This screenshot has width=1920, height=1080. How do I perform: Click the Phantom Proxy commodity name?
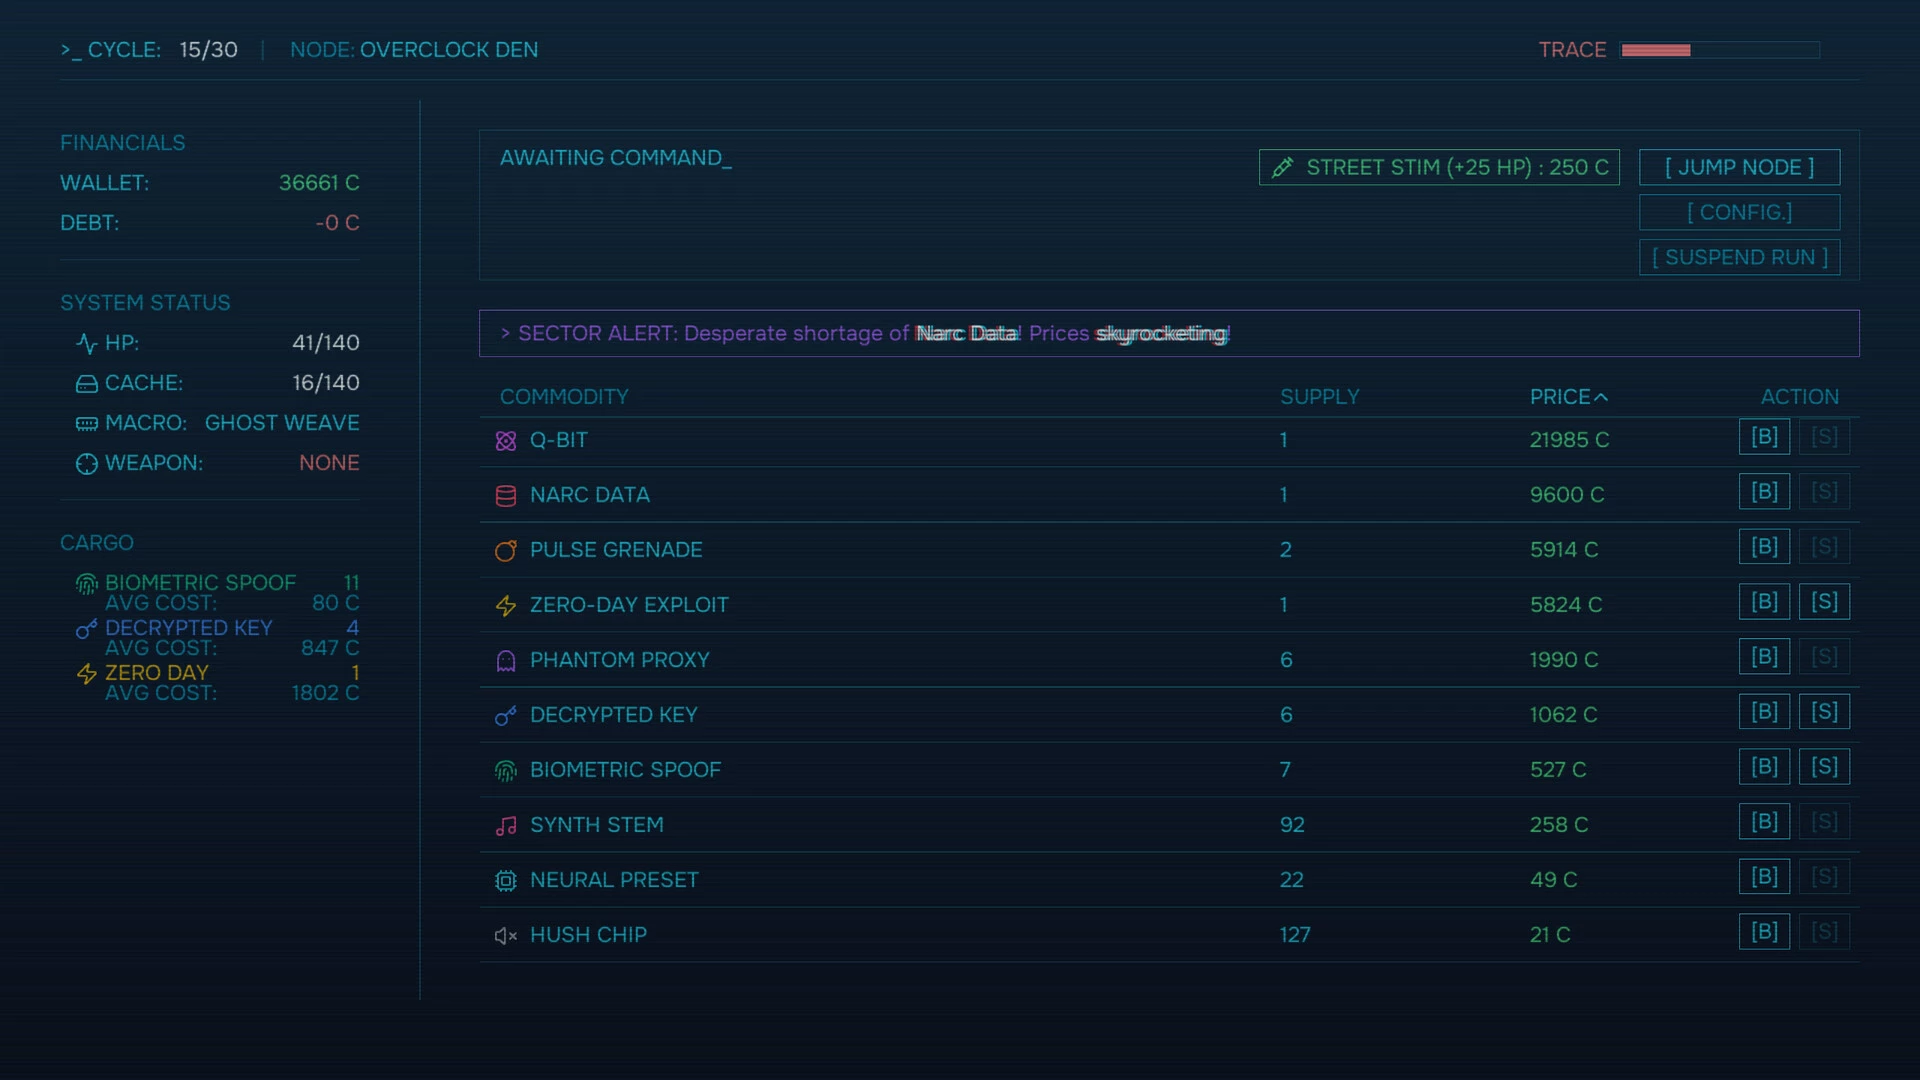(x=620, y=660)
